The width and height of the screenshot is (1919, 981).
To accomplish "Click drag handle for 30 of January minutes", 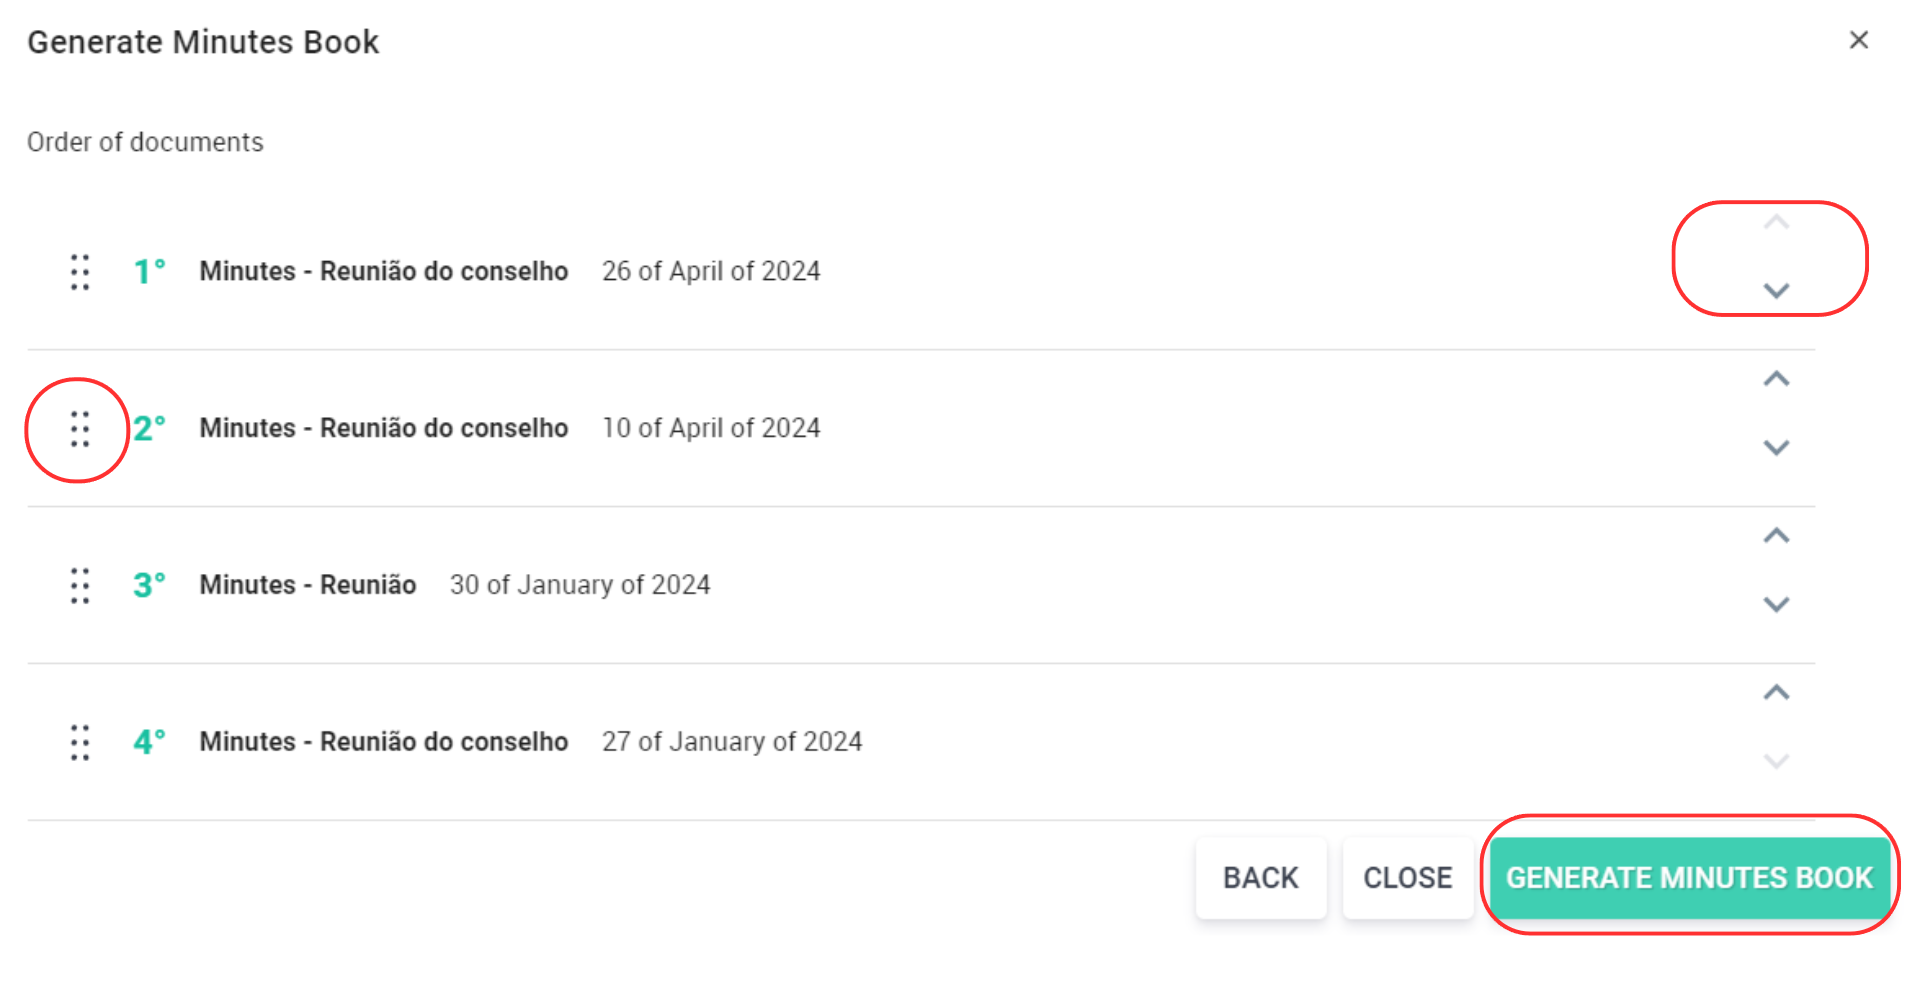I will (80, 586).
